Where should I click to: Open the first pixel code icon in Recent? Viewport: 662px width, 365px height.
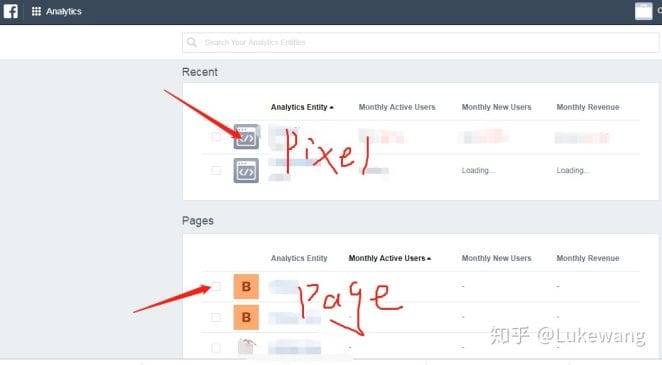click(x=246, y=137)
